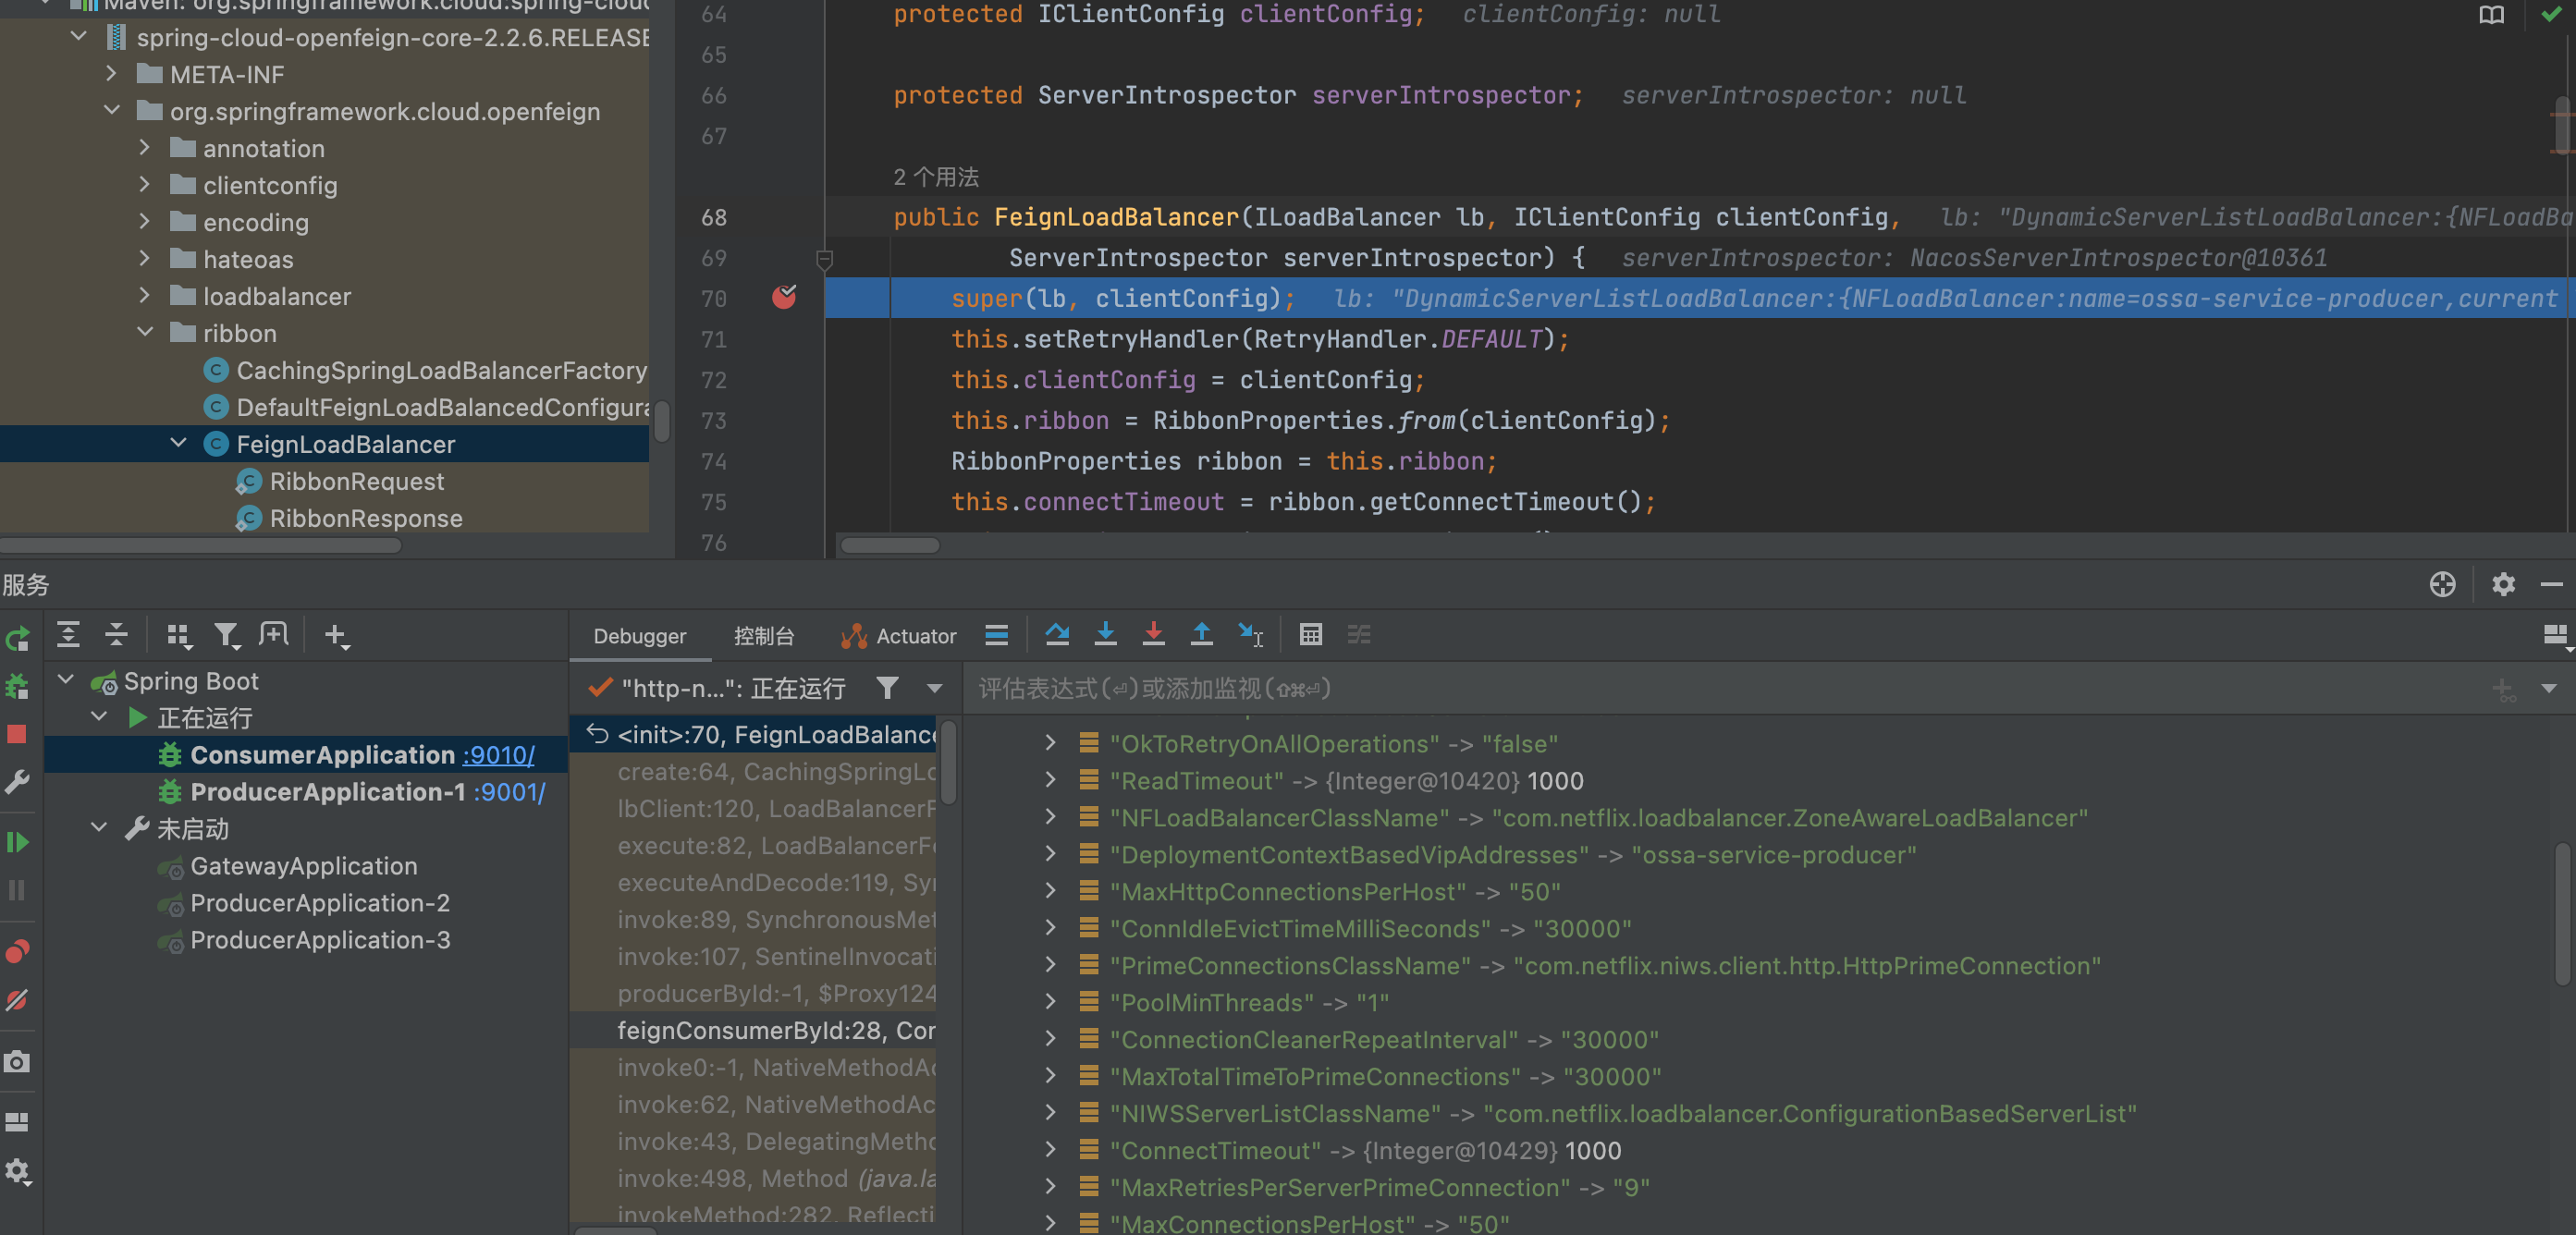
Task: Click the Expand All services icon
Action: click(x=68, y=635)
